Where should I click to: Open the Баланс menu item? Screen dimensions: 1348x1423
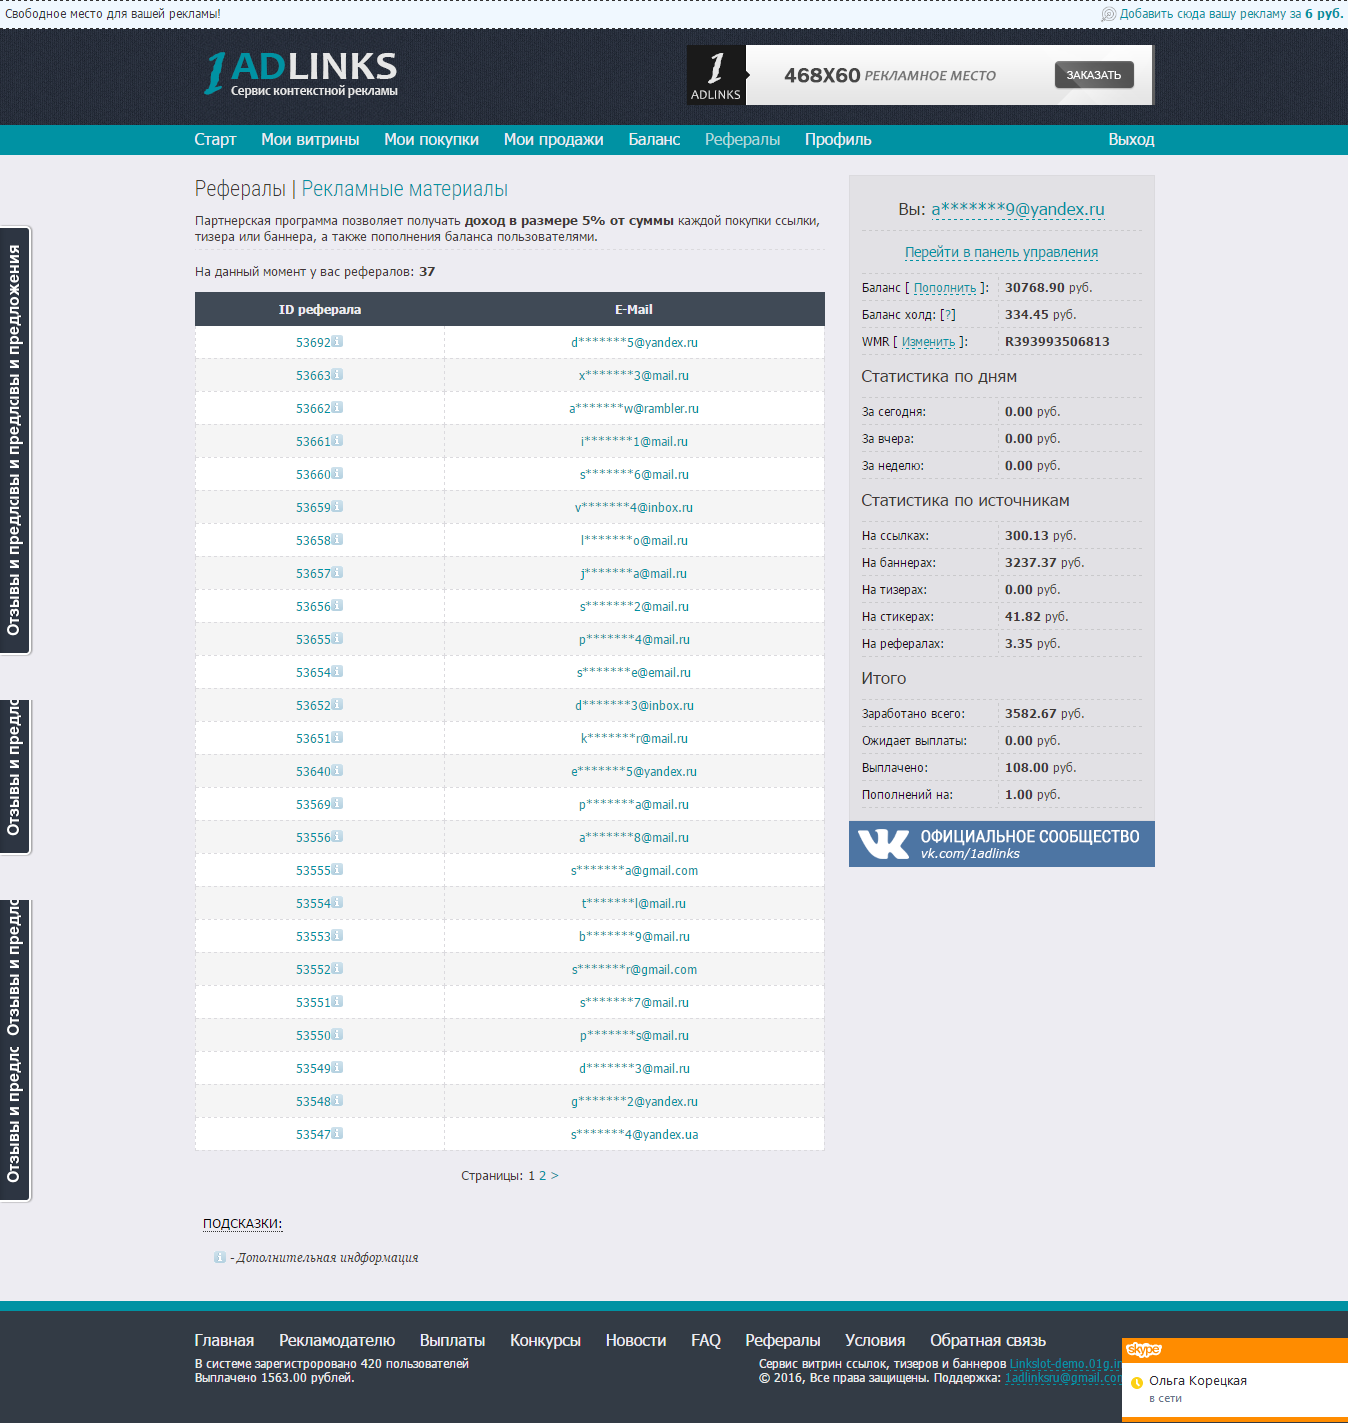[654, 140]
